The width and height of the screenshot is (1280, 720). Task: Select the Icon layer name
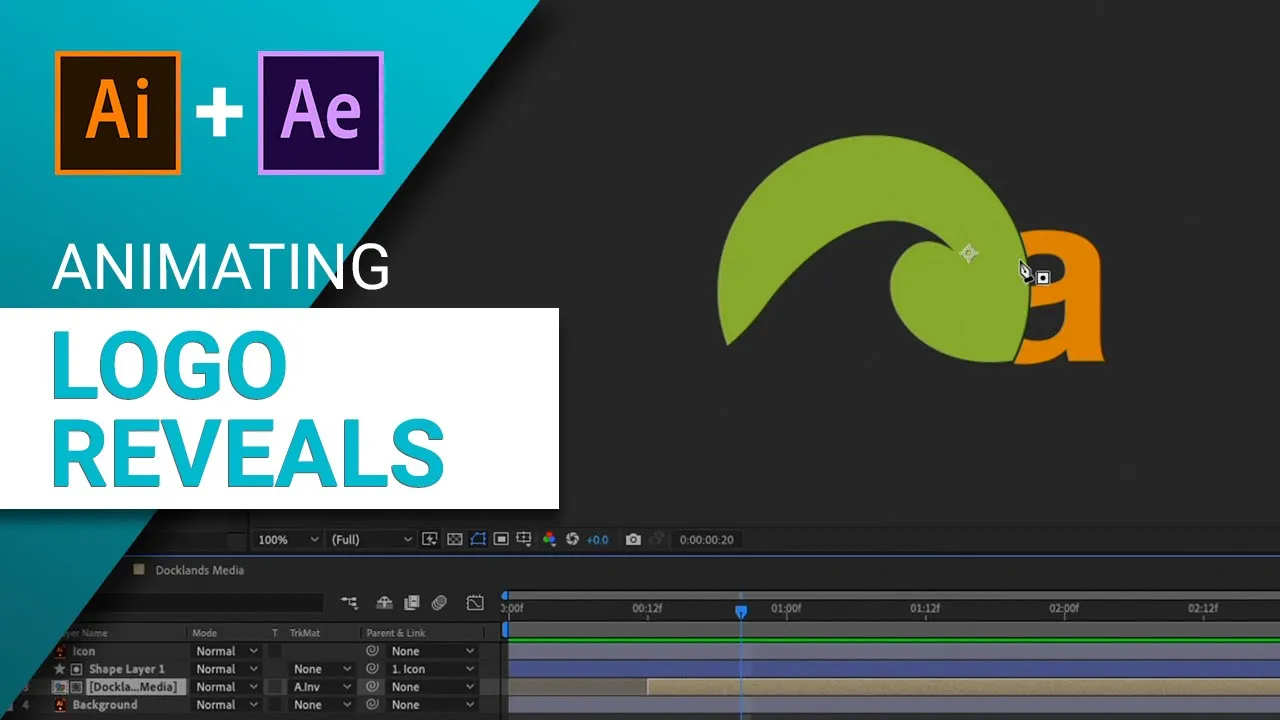[x=84, y=651]
